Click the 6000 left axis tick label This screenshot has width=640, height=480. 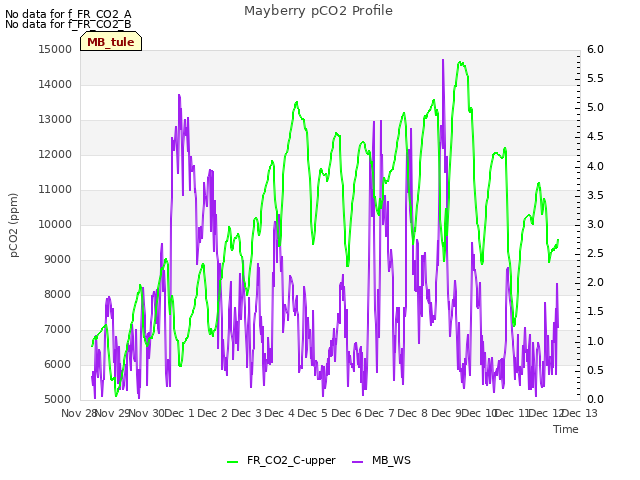(x=58, y=364)
